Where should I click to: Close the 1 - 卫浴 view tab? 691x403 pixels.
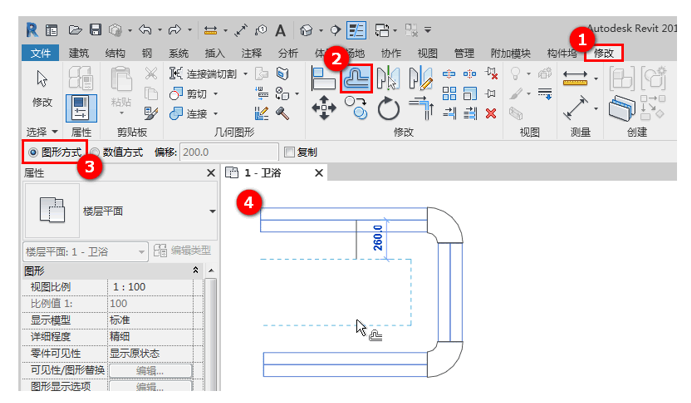319,174
